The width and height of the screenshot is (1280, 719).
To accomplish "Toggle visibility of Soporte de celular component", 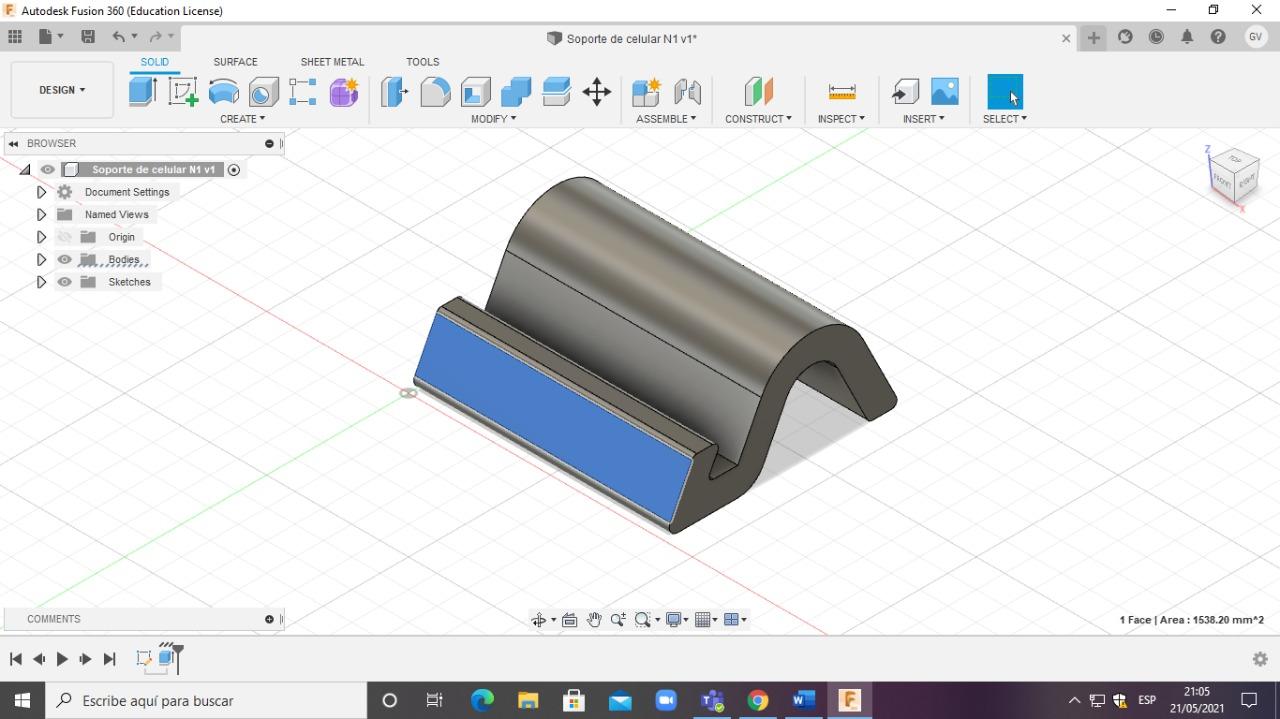I will [48, 170].
